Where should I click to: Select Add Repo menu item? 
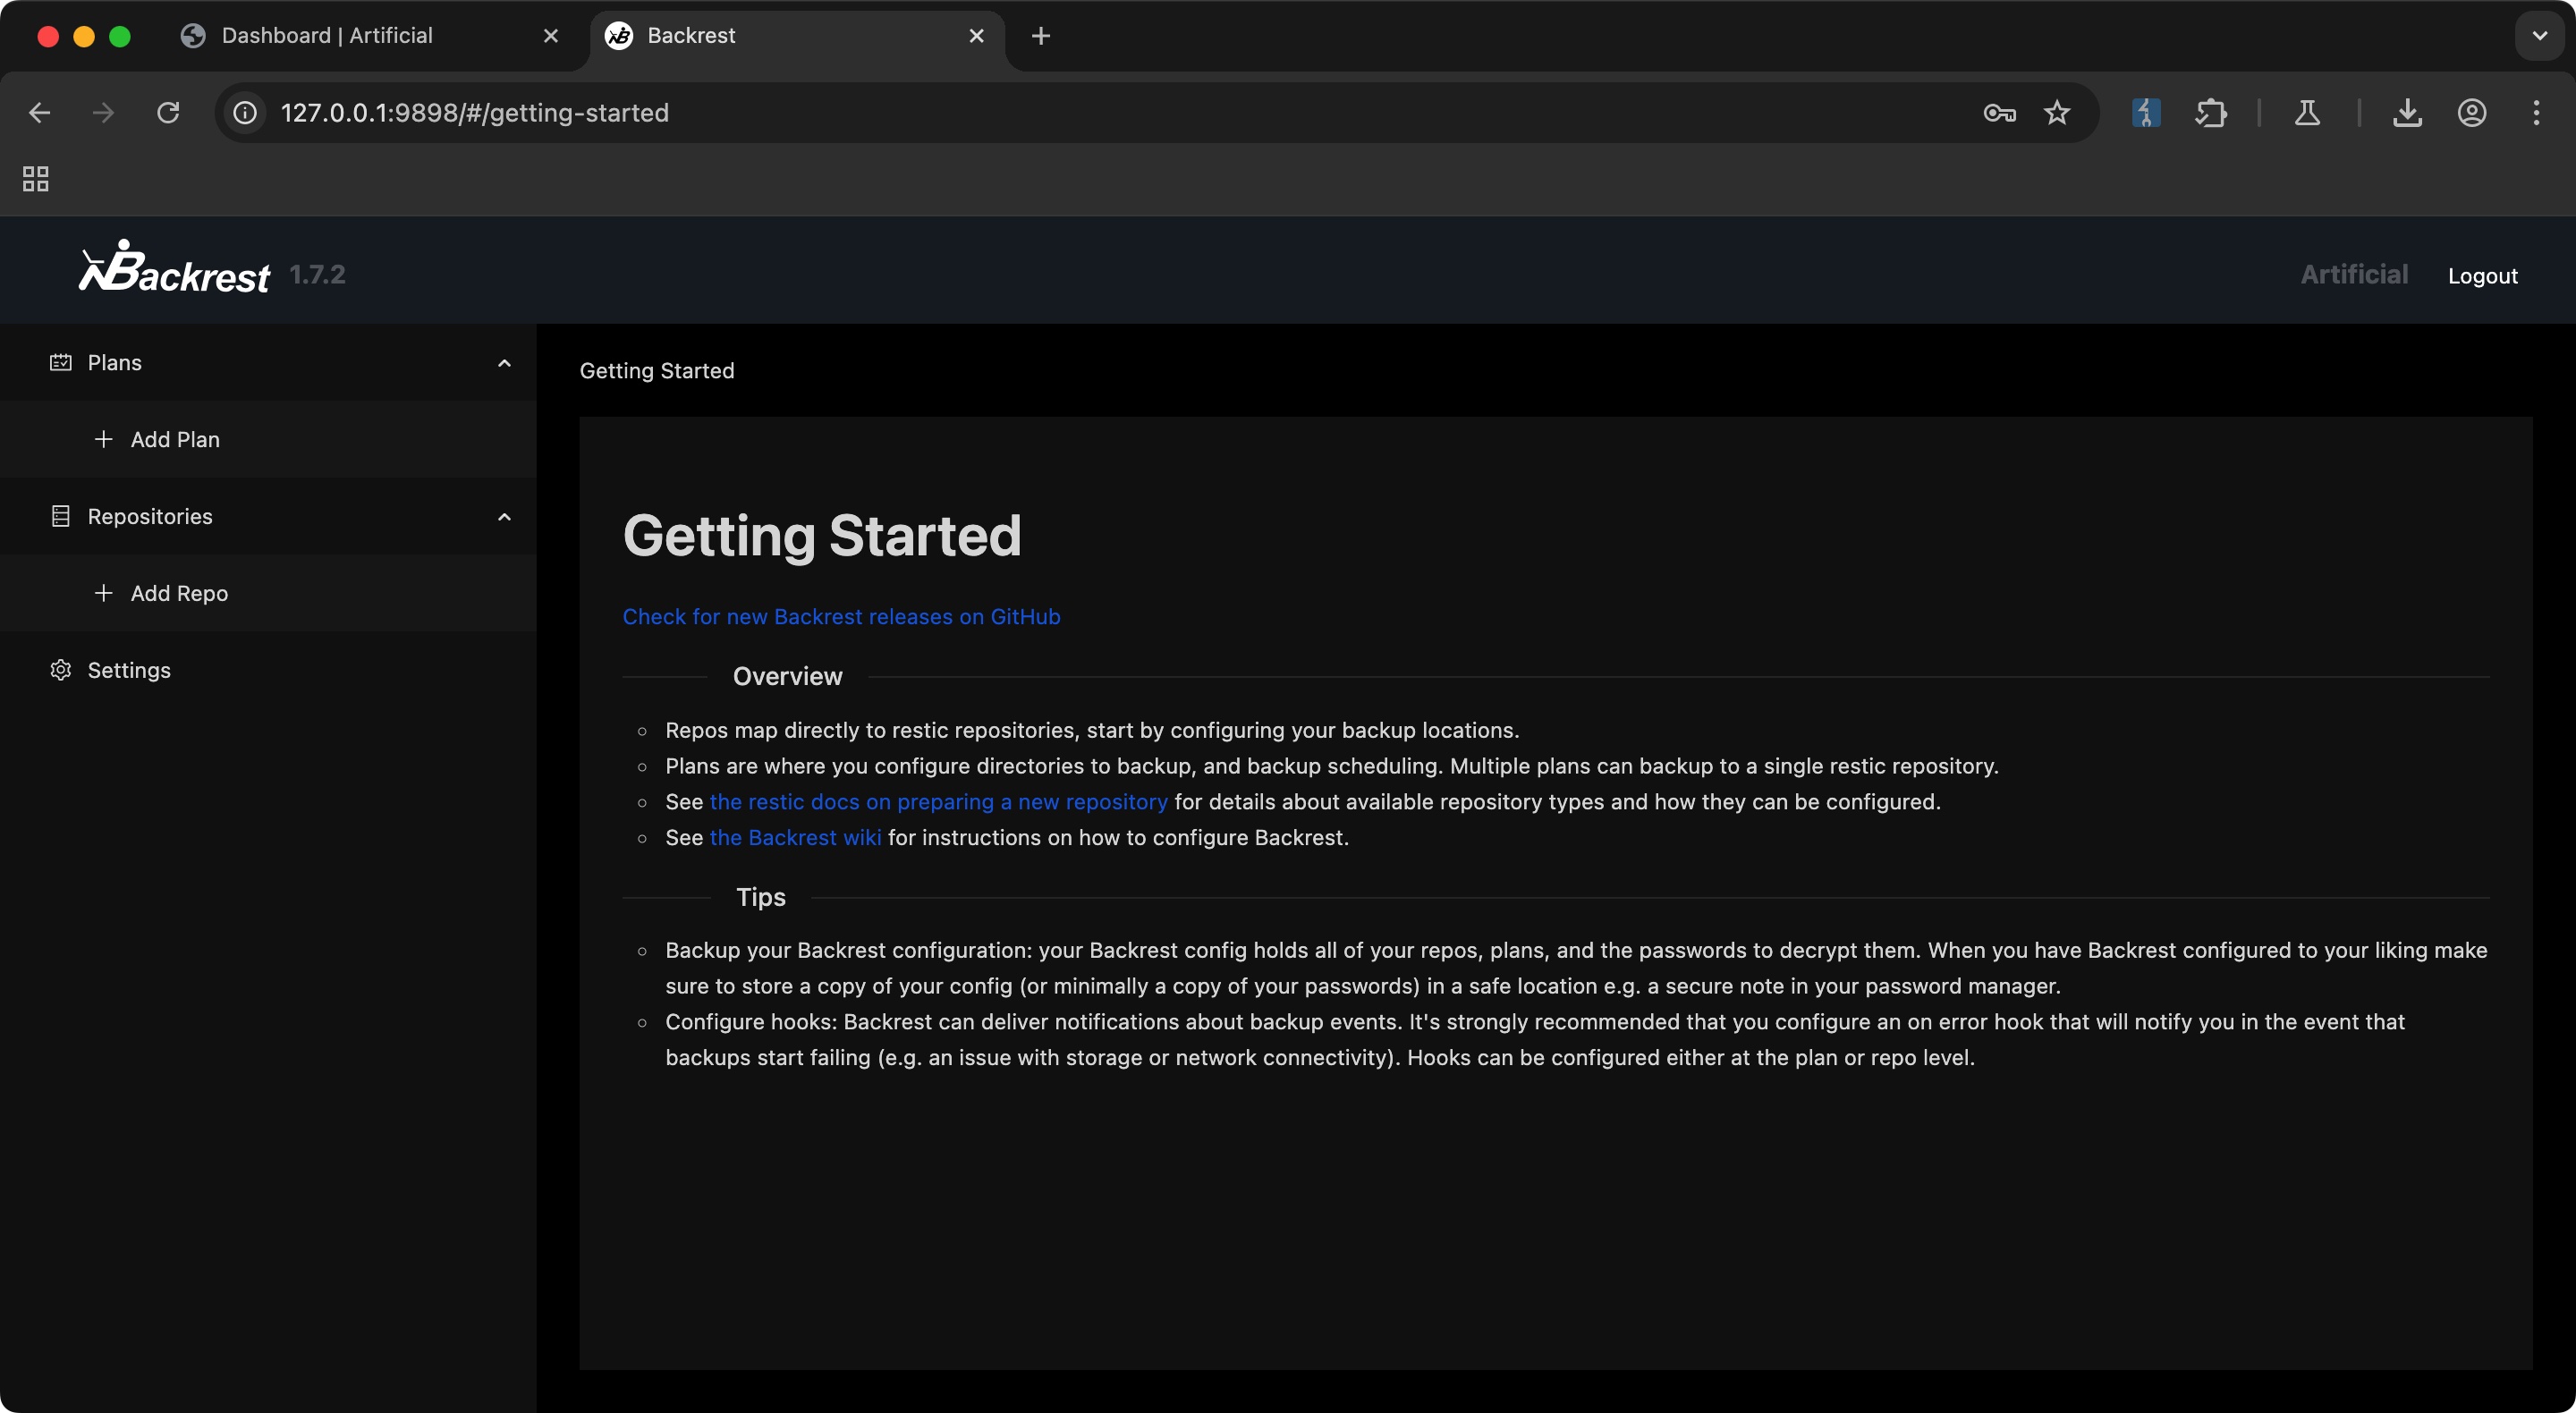click(179, 593)
